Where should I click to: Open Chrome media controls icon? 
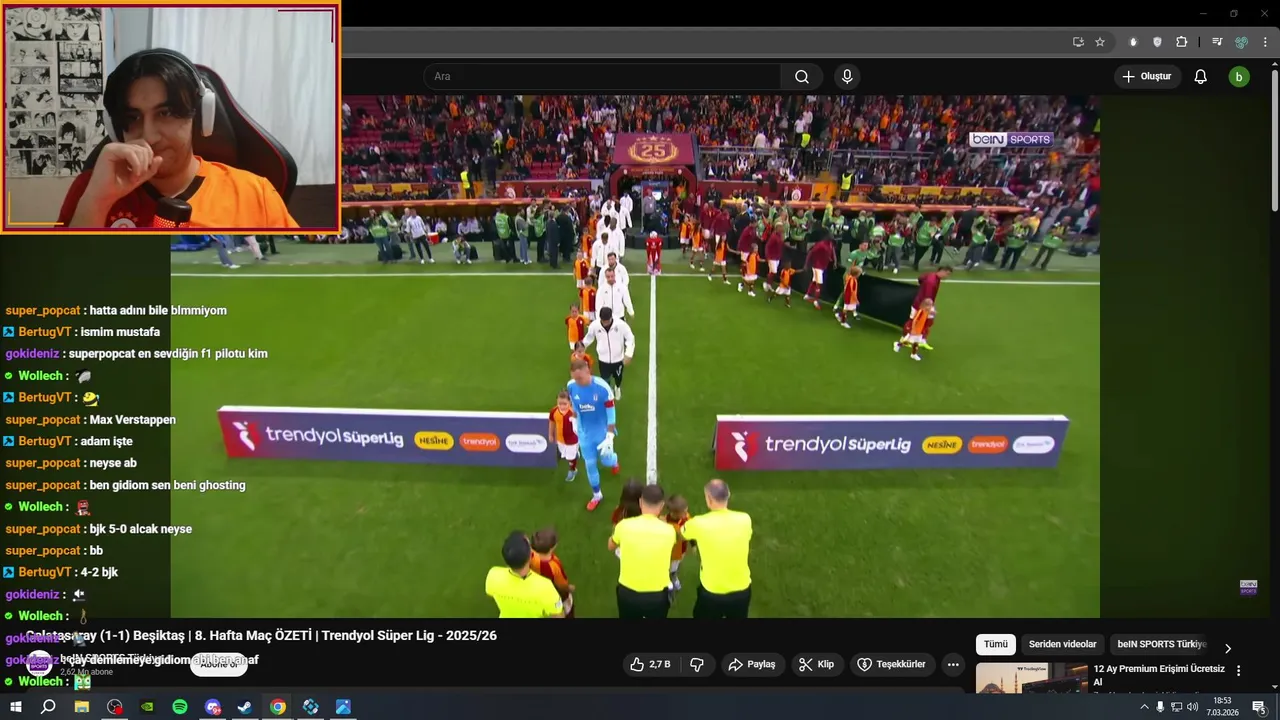click(1217, 42)
